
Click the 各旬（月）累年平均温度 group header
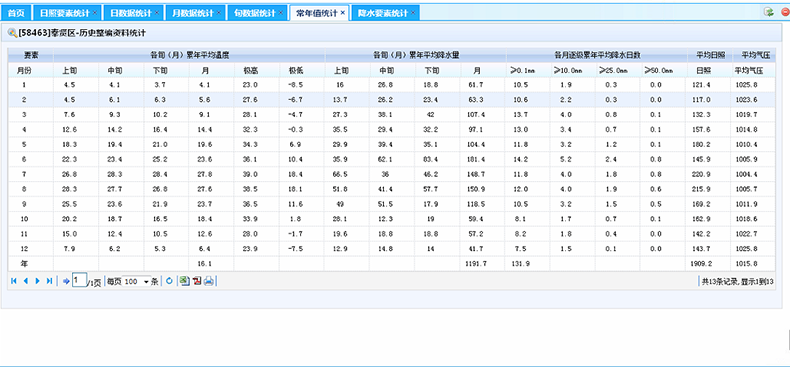pyautogui.click(x=189, y=55)
